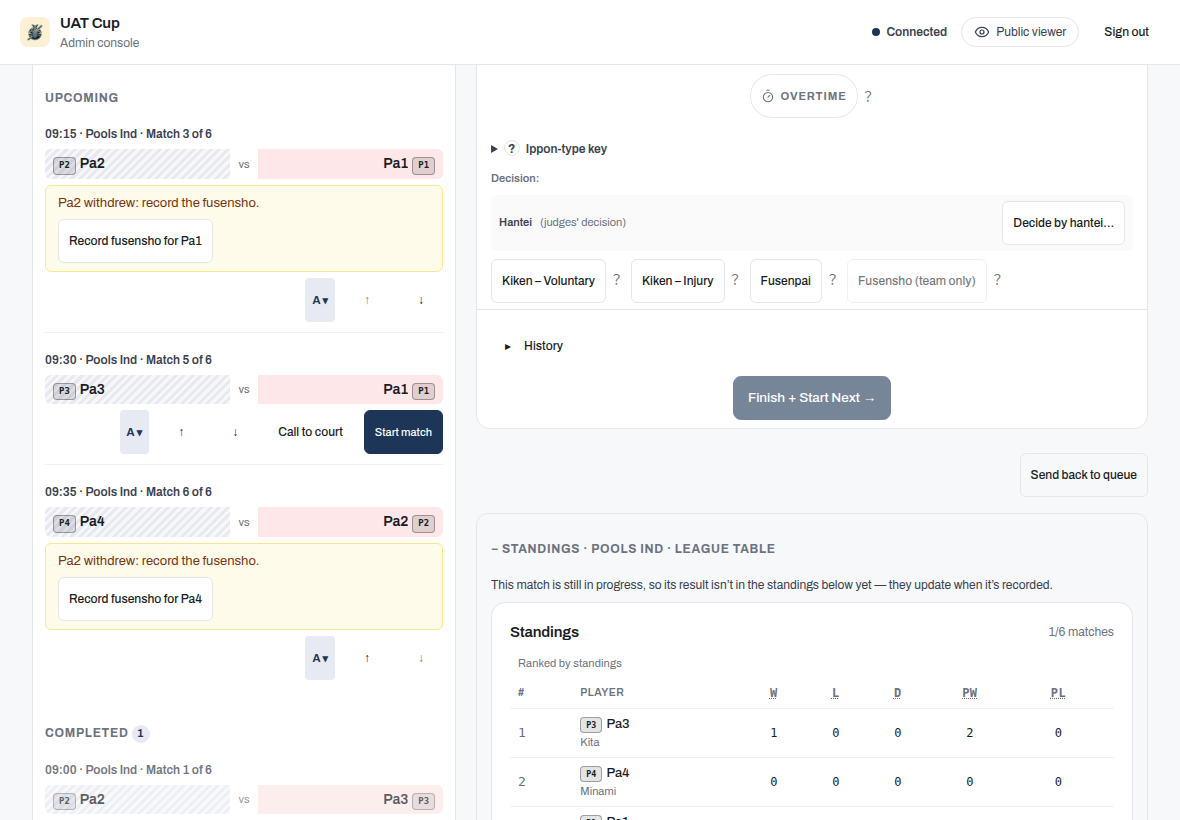Move Match 3 up in queue

(367, 300)
